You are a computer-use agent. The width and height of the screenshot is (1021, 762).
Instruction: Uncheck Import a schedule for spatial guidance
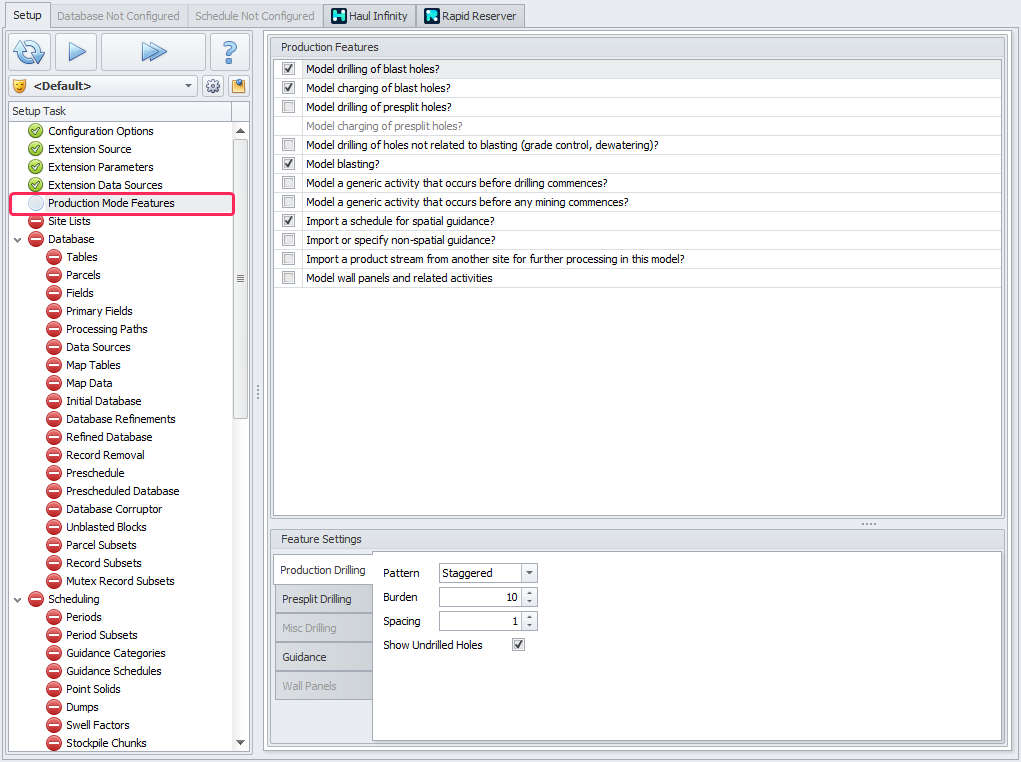[x=288, y=221]
